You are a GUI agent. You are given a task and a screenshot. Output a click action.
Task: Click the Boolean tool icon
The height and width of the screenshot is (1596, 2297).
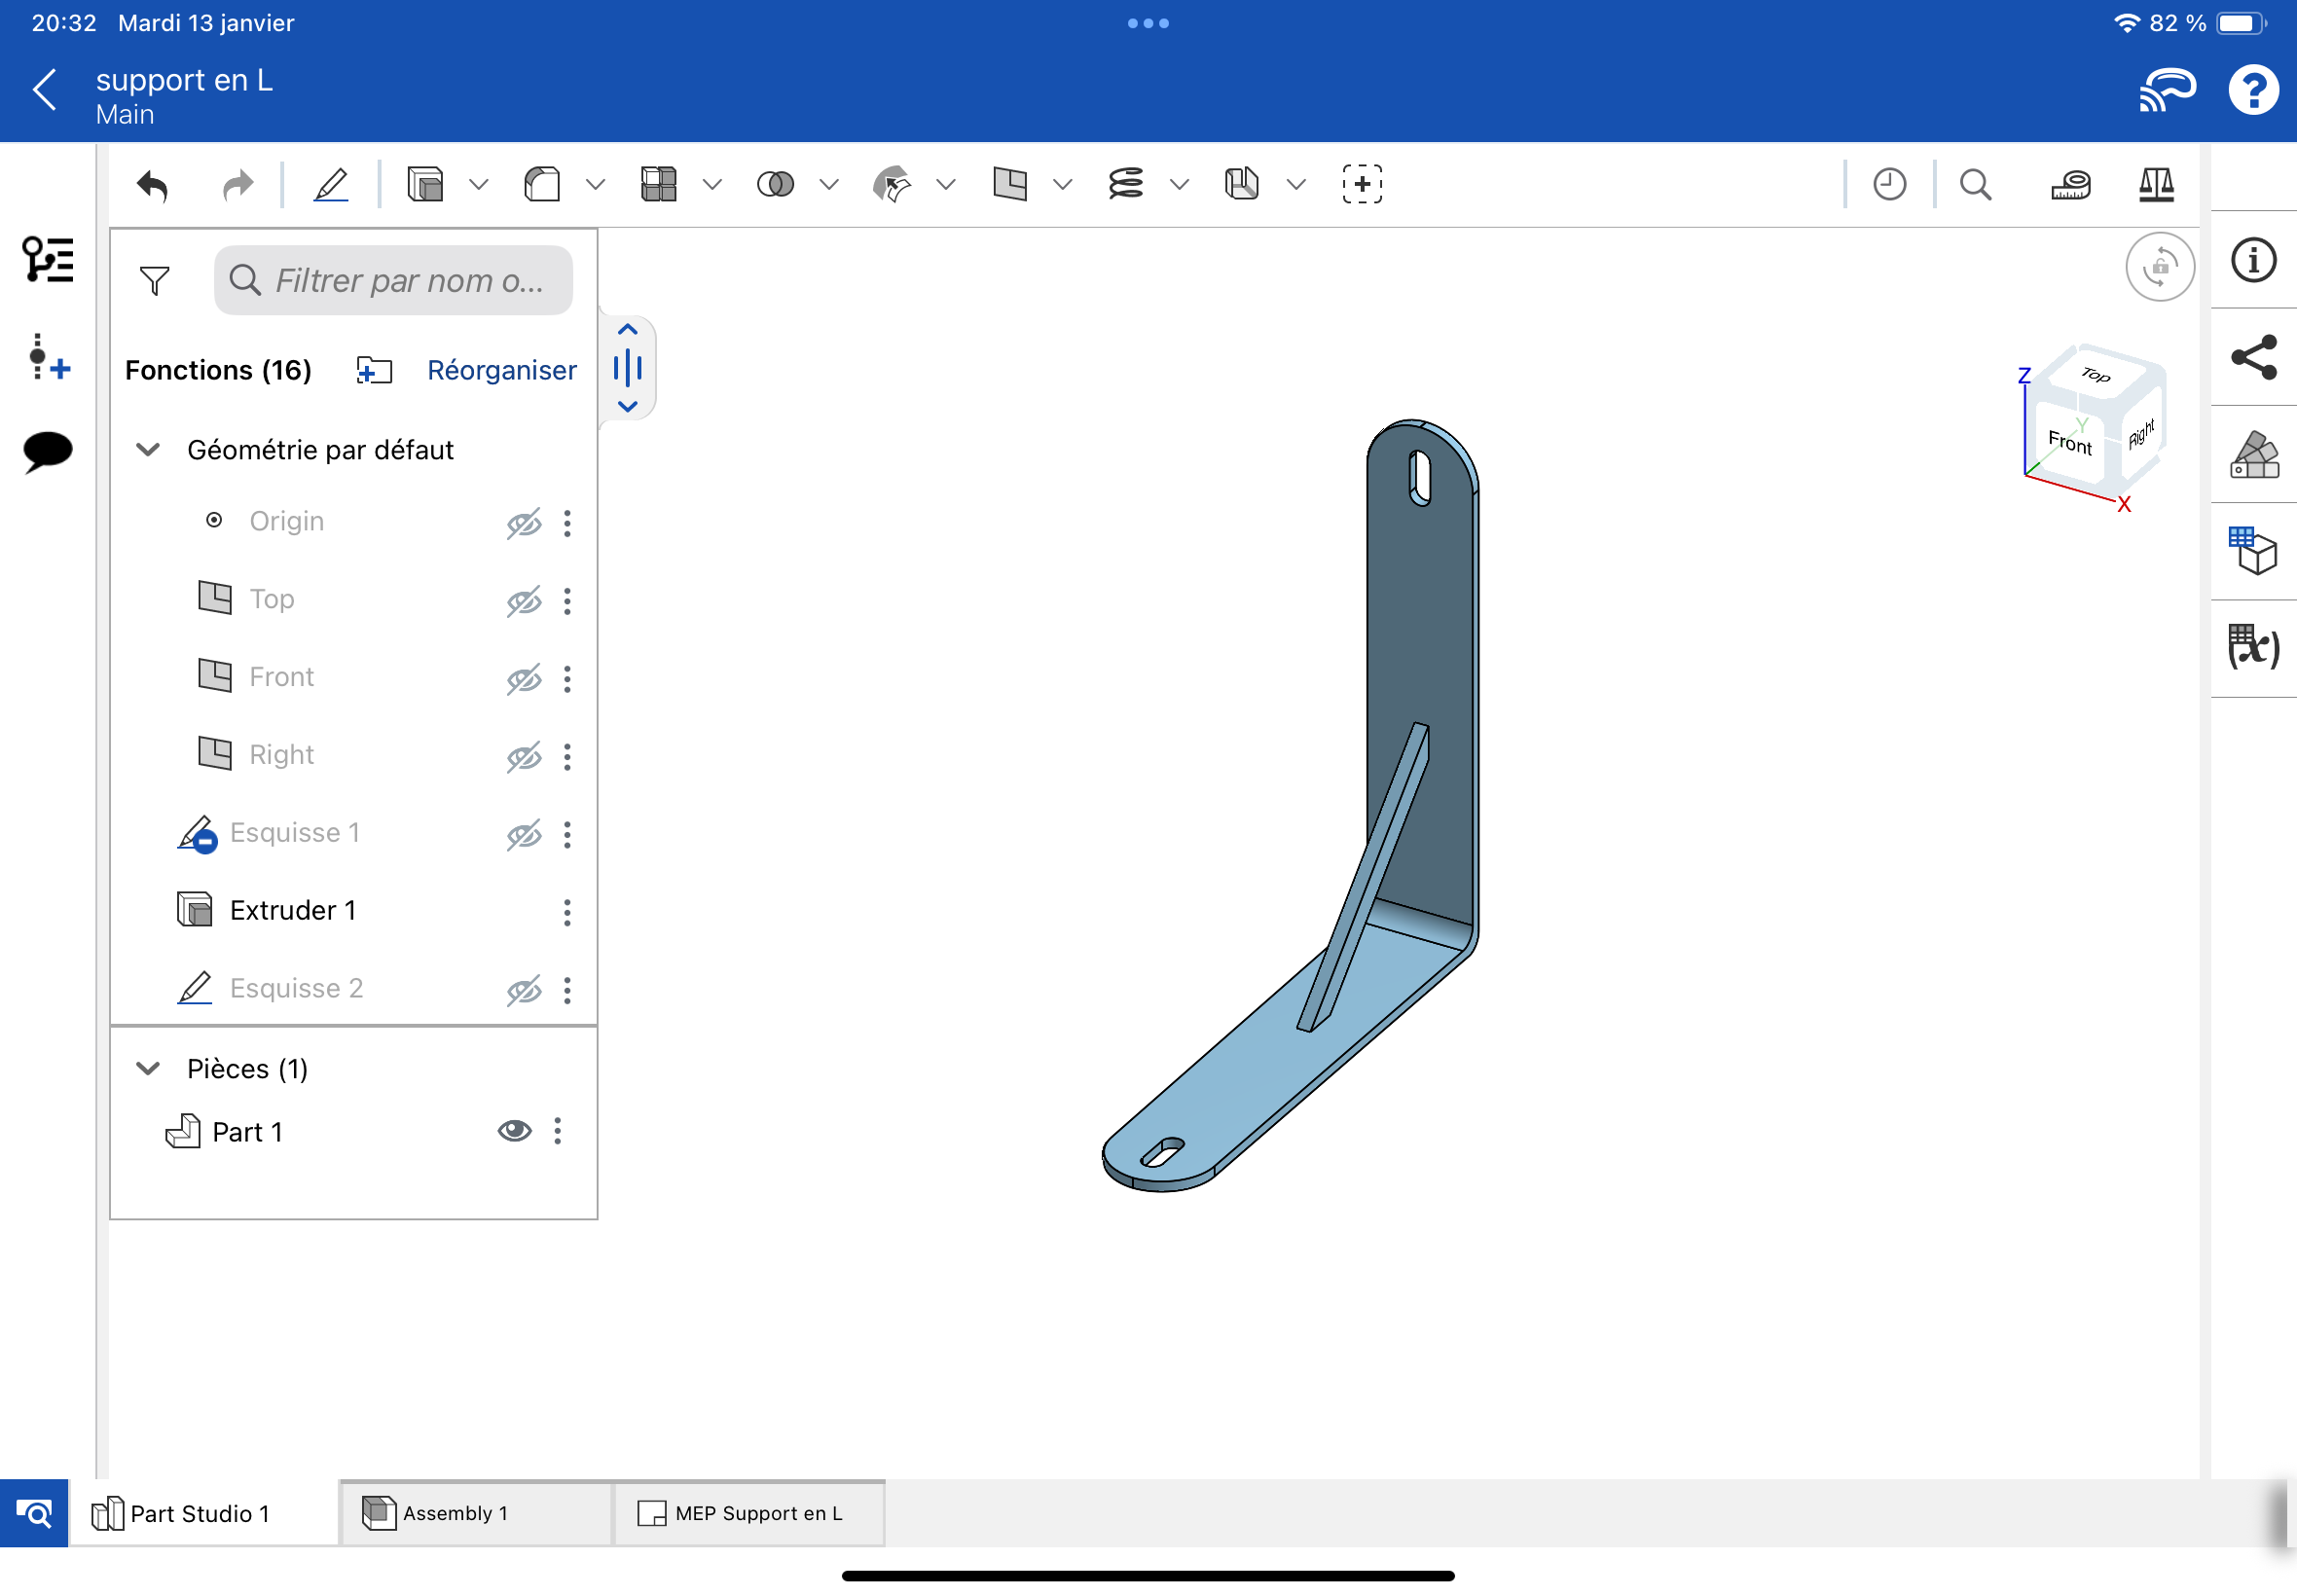click(x=775, y=185)
